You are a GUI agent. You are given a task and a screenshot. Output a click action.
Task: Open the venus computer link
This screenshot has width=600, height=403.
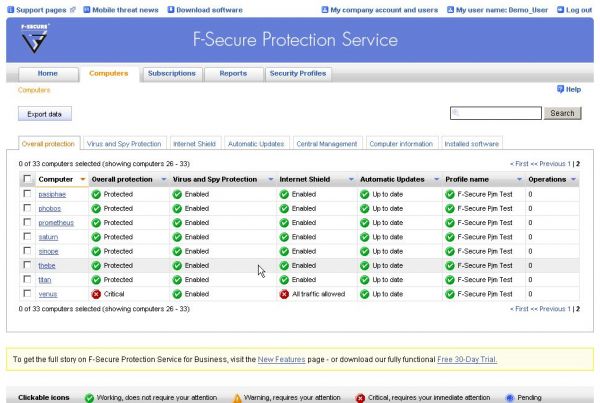click(x=48, y=294)
